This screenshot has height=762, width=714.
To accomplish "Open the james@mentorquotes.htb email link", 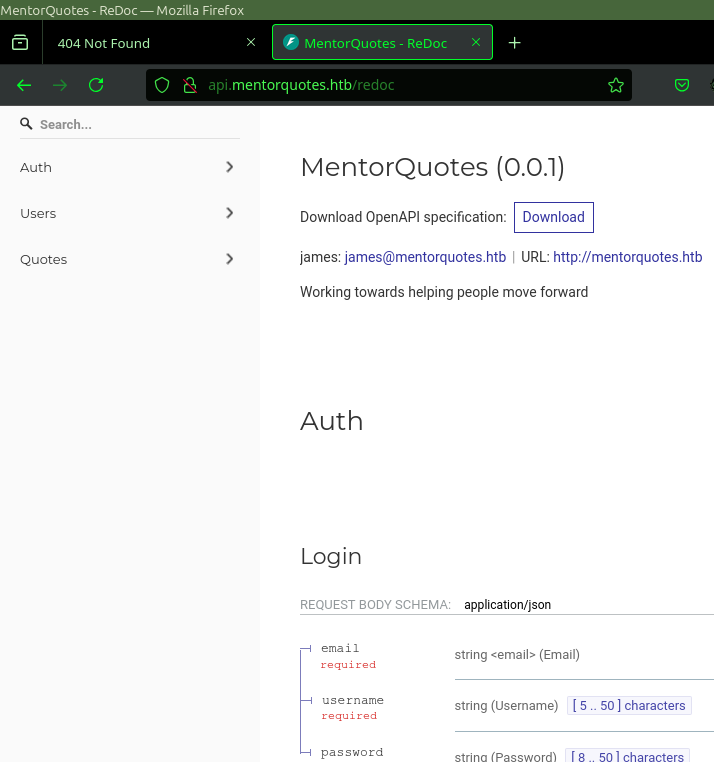I will (x=425, y=257).
